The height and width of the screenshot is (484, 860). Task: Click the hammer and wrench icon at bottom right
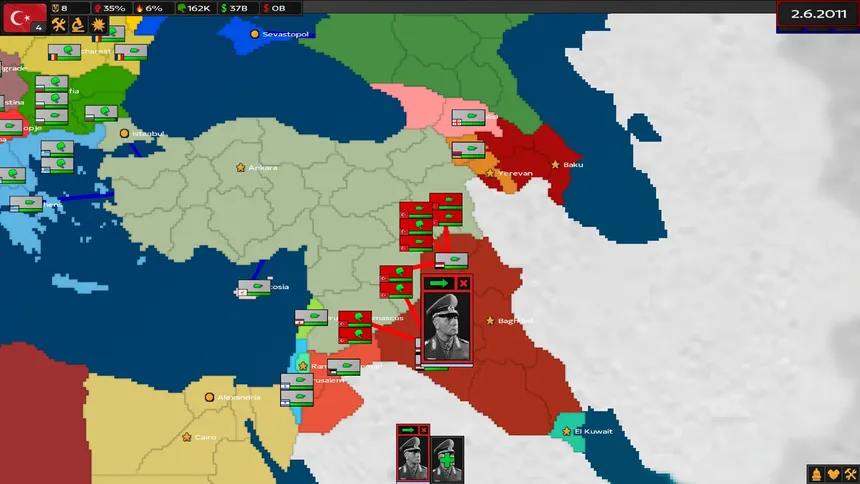pyautogui.click(x=851, y=474)
